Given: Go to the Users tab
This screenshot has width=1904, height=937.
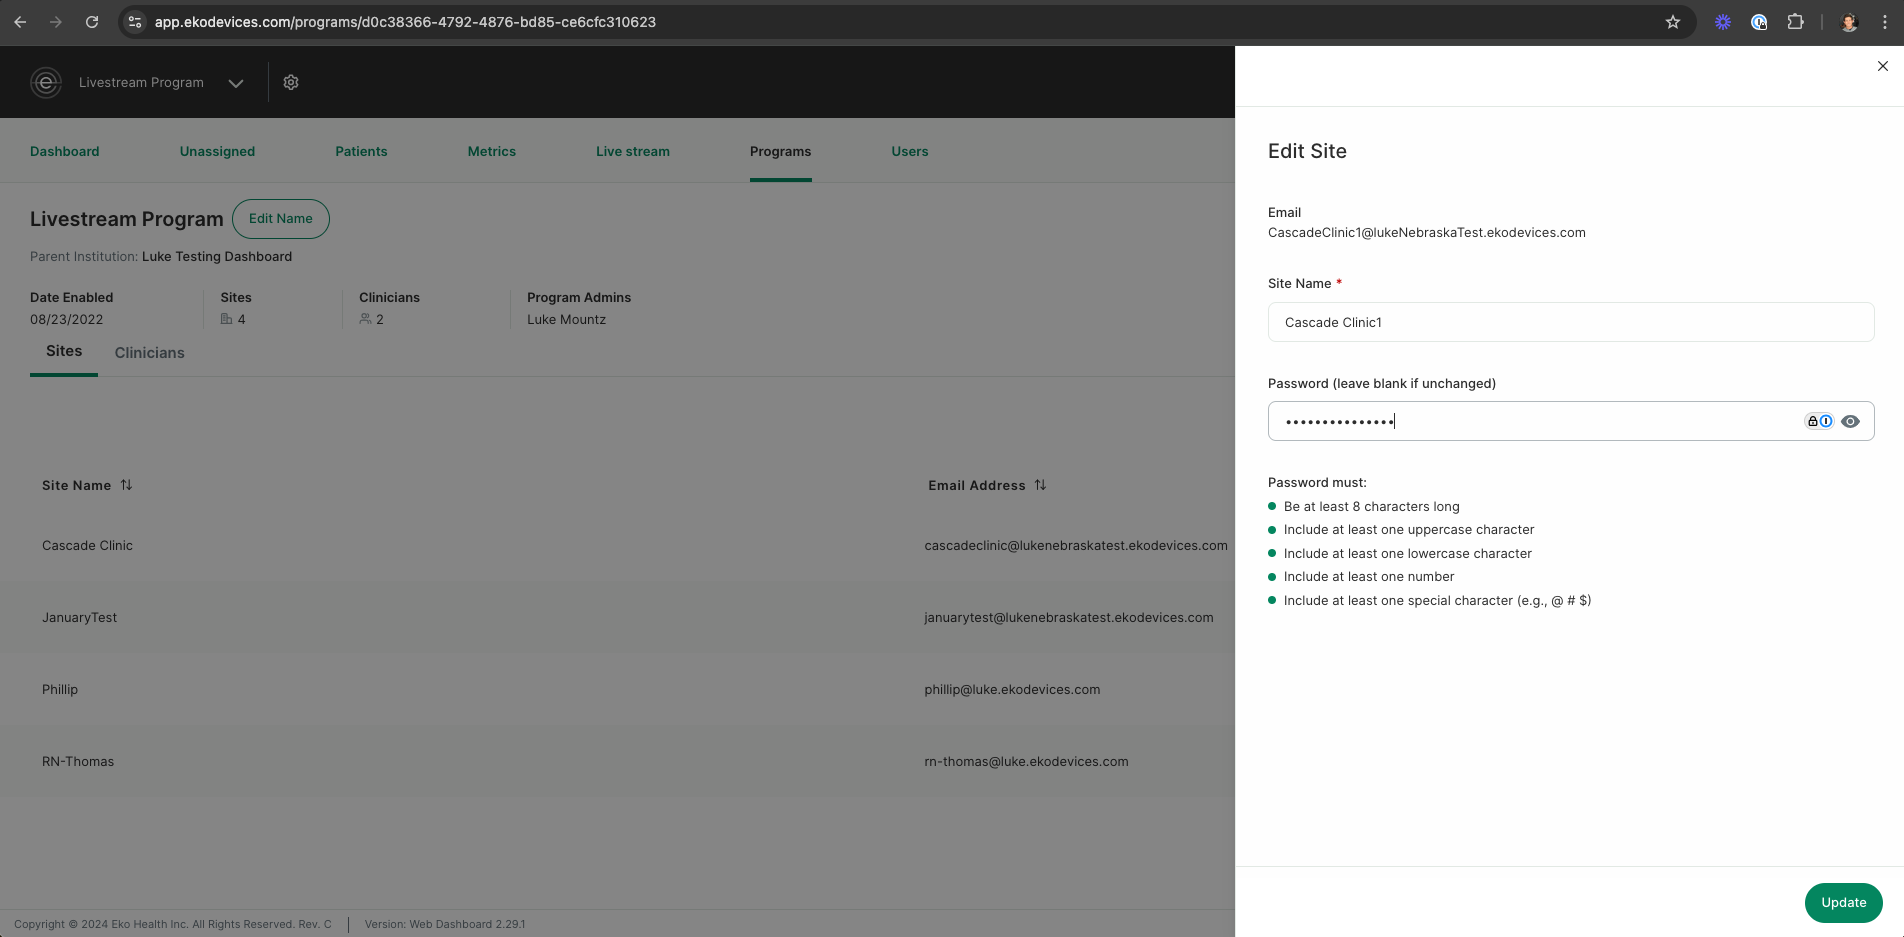Looking at the screenshot, I should tap(910, 151).
